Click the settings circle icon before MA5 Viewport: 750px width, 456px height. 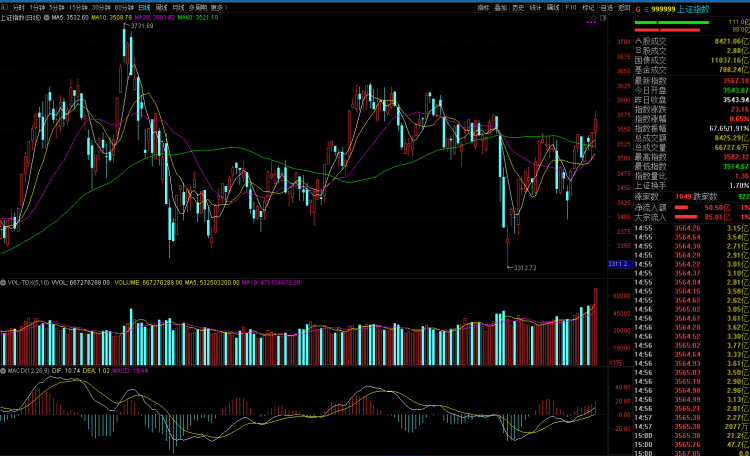[x=47, y=18]
